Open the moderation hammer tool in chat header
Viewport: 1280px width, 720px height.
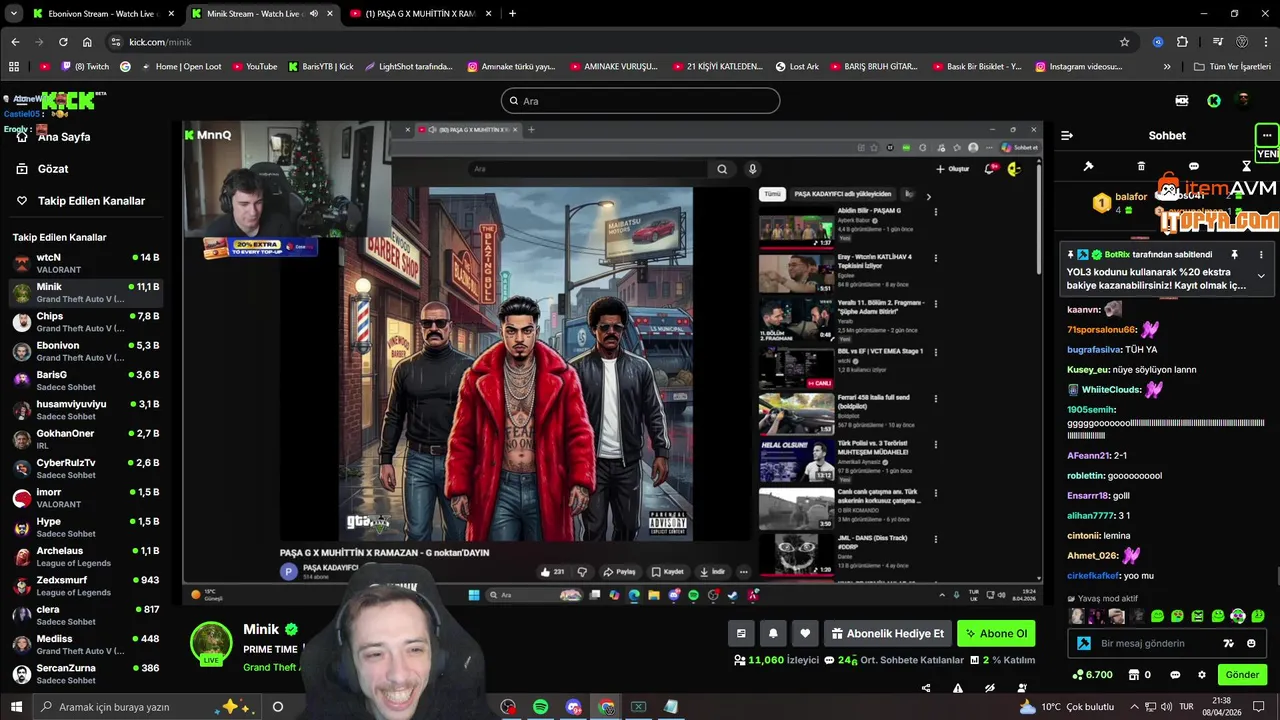(1089, 166)
